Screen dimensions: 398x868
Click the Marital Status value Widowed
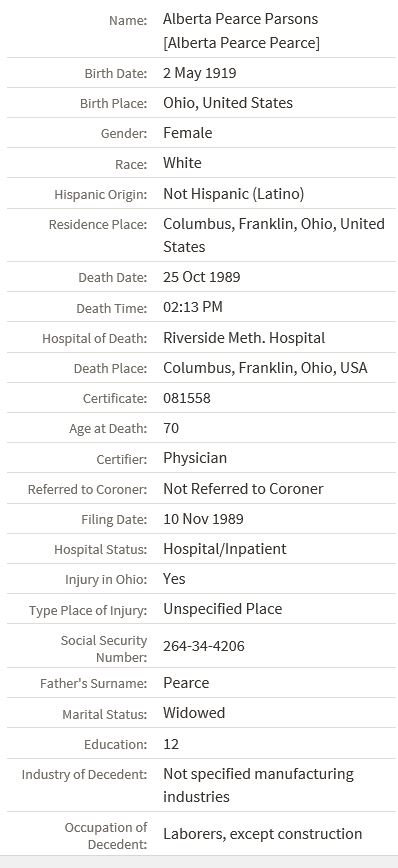[x=194, y=713]
